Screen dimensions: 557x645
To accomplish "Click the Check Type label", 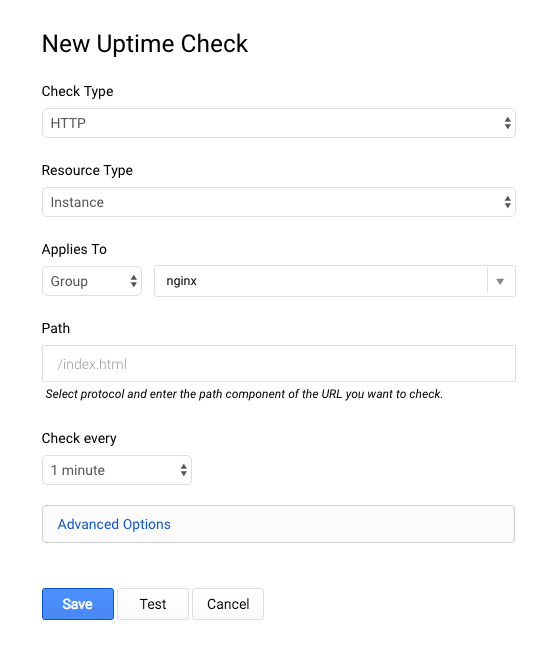I will click(x=77, y=91).
